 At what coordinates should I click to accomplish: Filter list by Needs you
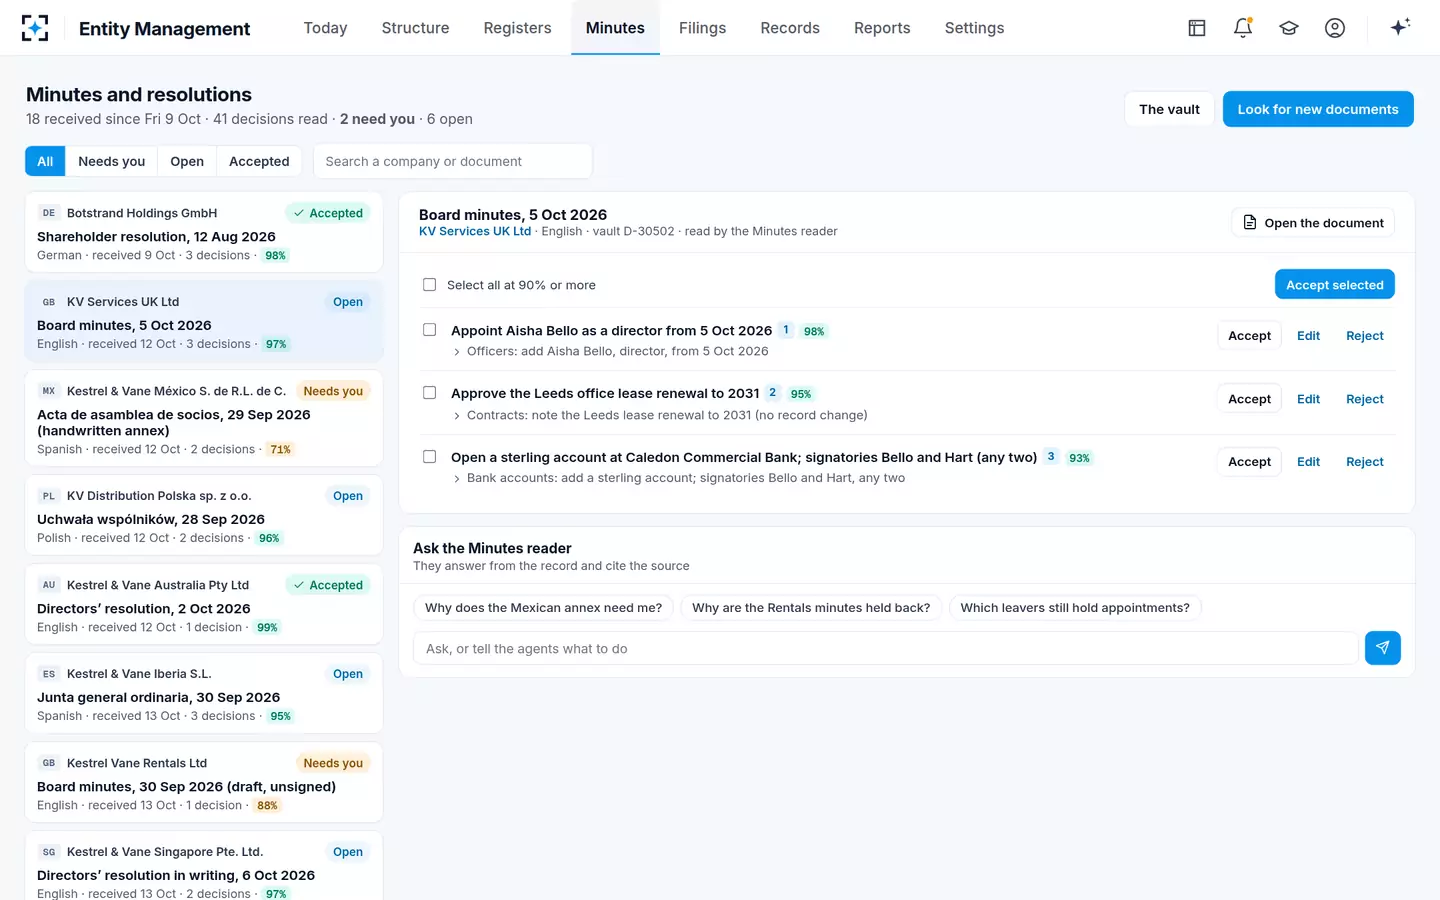[x=112, y=161]
